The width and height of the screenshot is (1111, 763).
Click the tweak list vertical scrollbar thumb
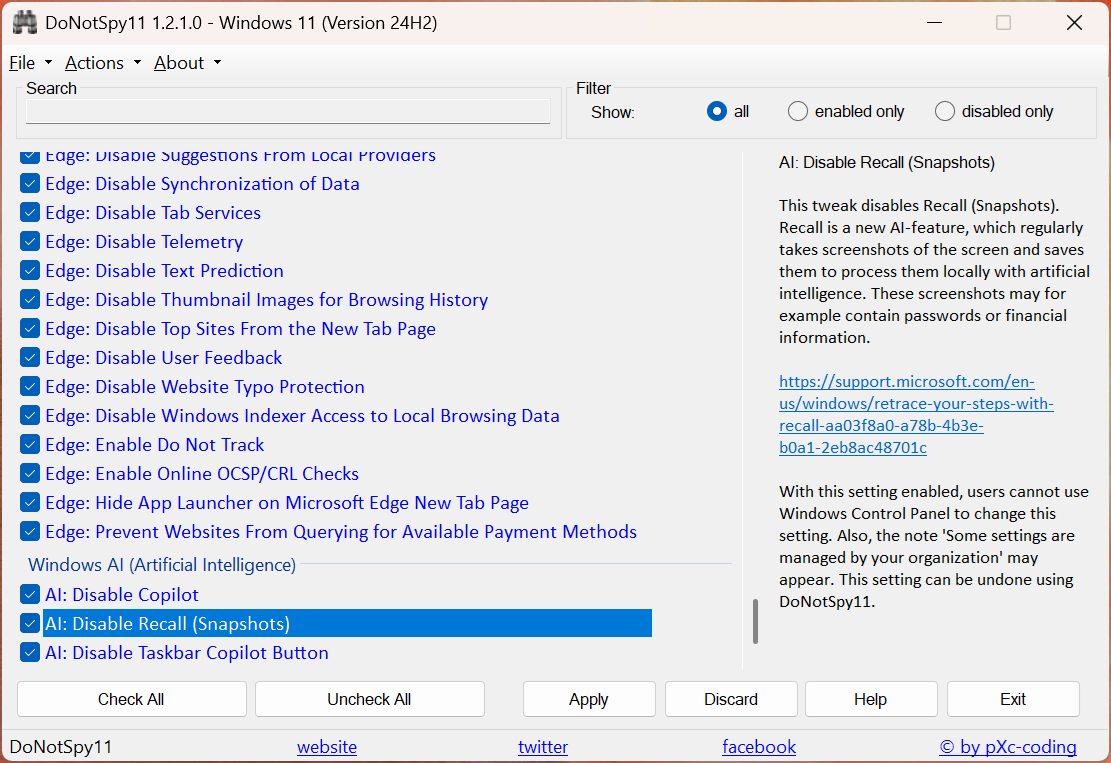(755, 621)
